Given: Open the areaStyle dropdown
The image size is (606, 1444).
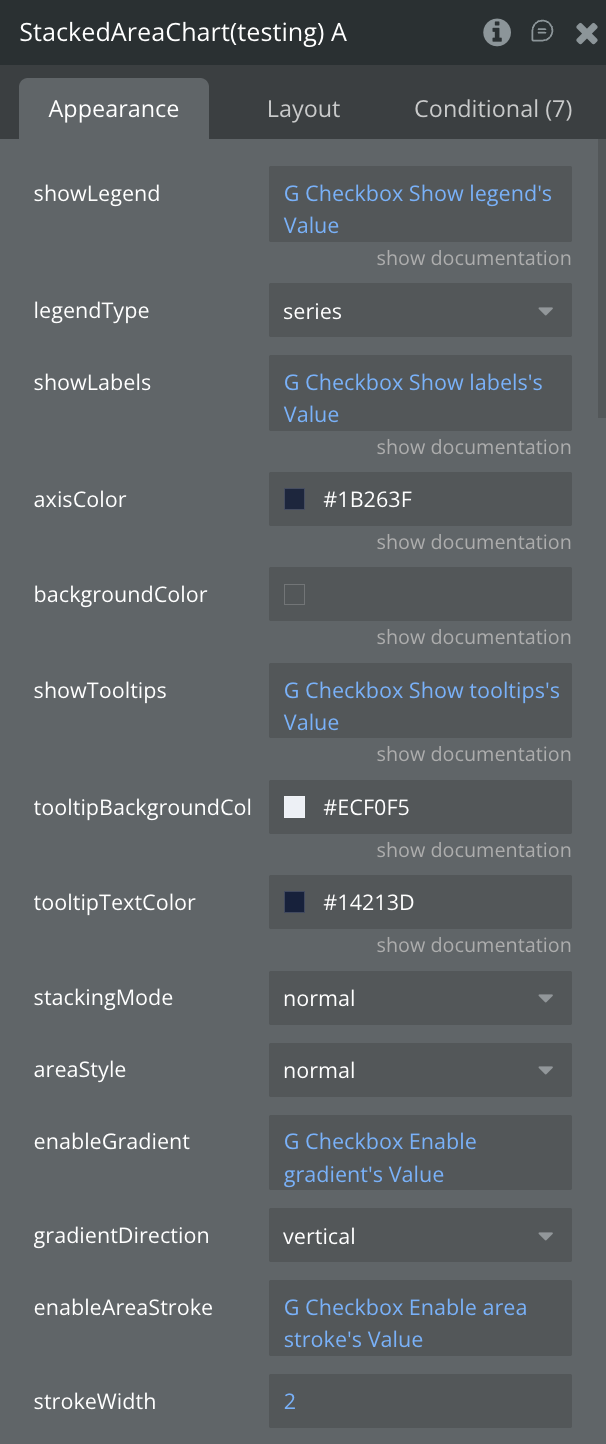Looking at the screenshot, I should point(420,1070).
